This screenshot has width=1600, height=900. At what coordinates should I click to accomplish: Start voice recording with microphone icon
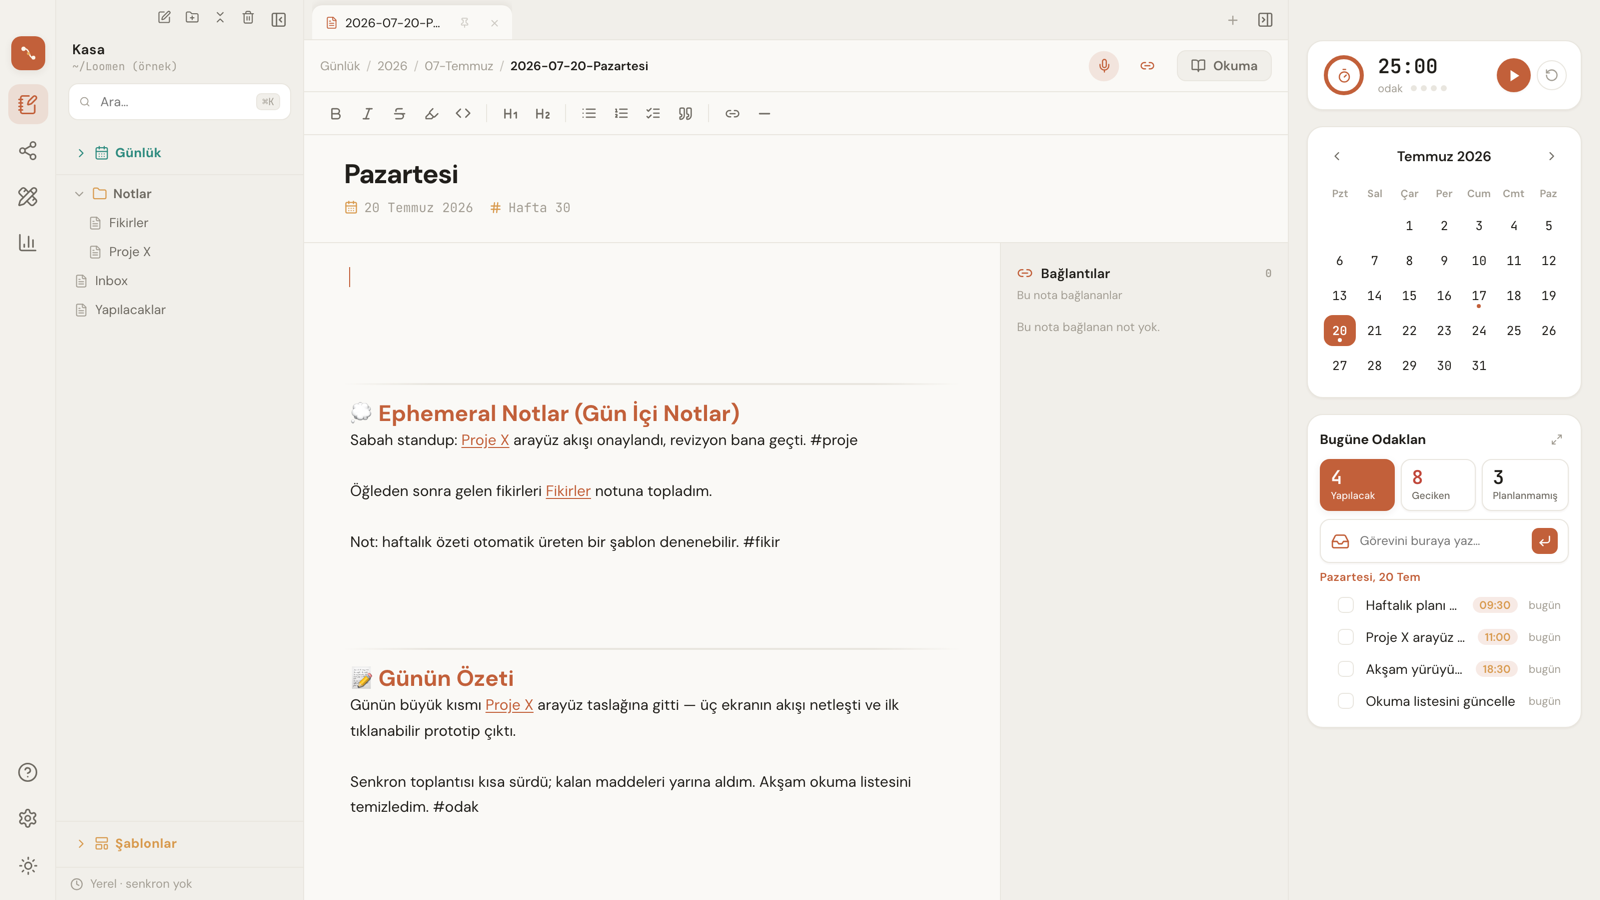tap(1104, 66)
